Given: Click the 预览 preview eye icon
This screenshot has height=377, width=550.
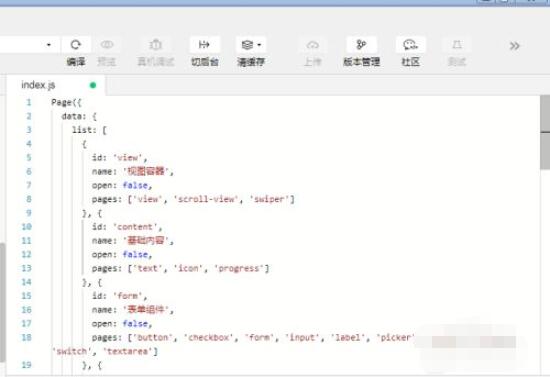Looking at the screenshot, I should [107, 45].
